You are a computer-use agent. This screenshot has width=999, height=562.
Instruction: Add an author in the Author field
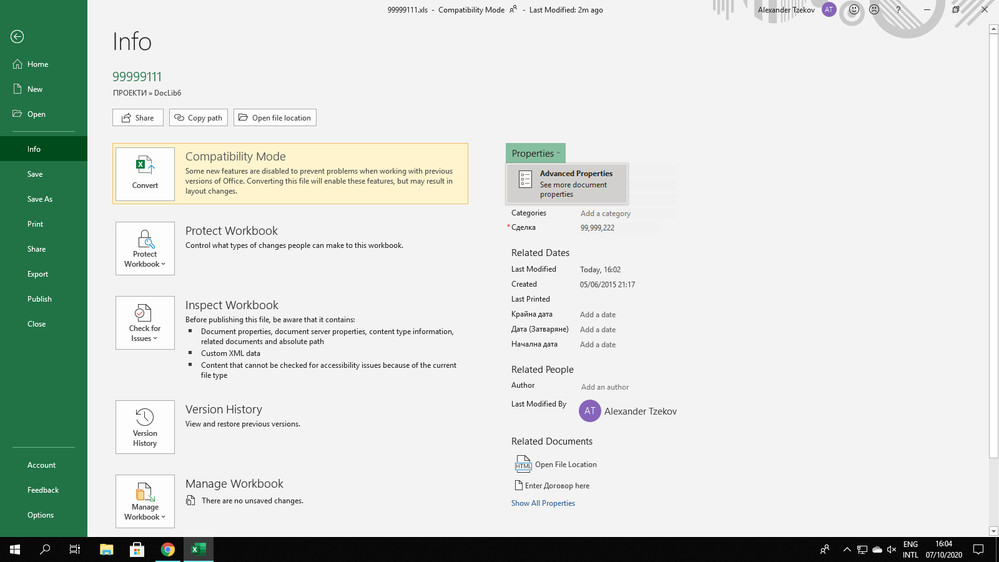click(x=605, y=387)
